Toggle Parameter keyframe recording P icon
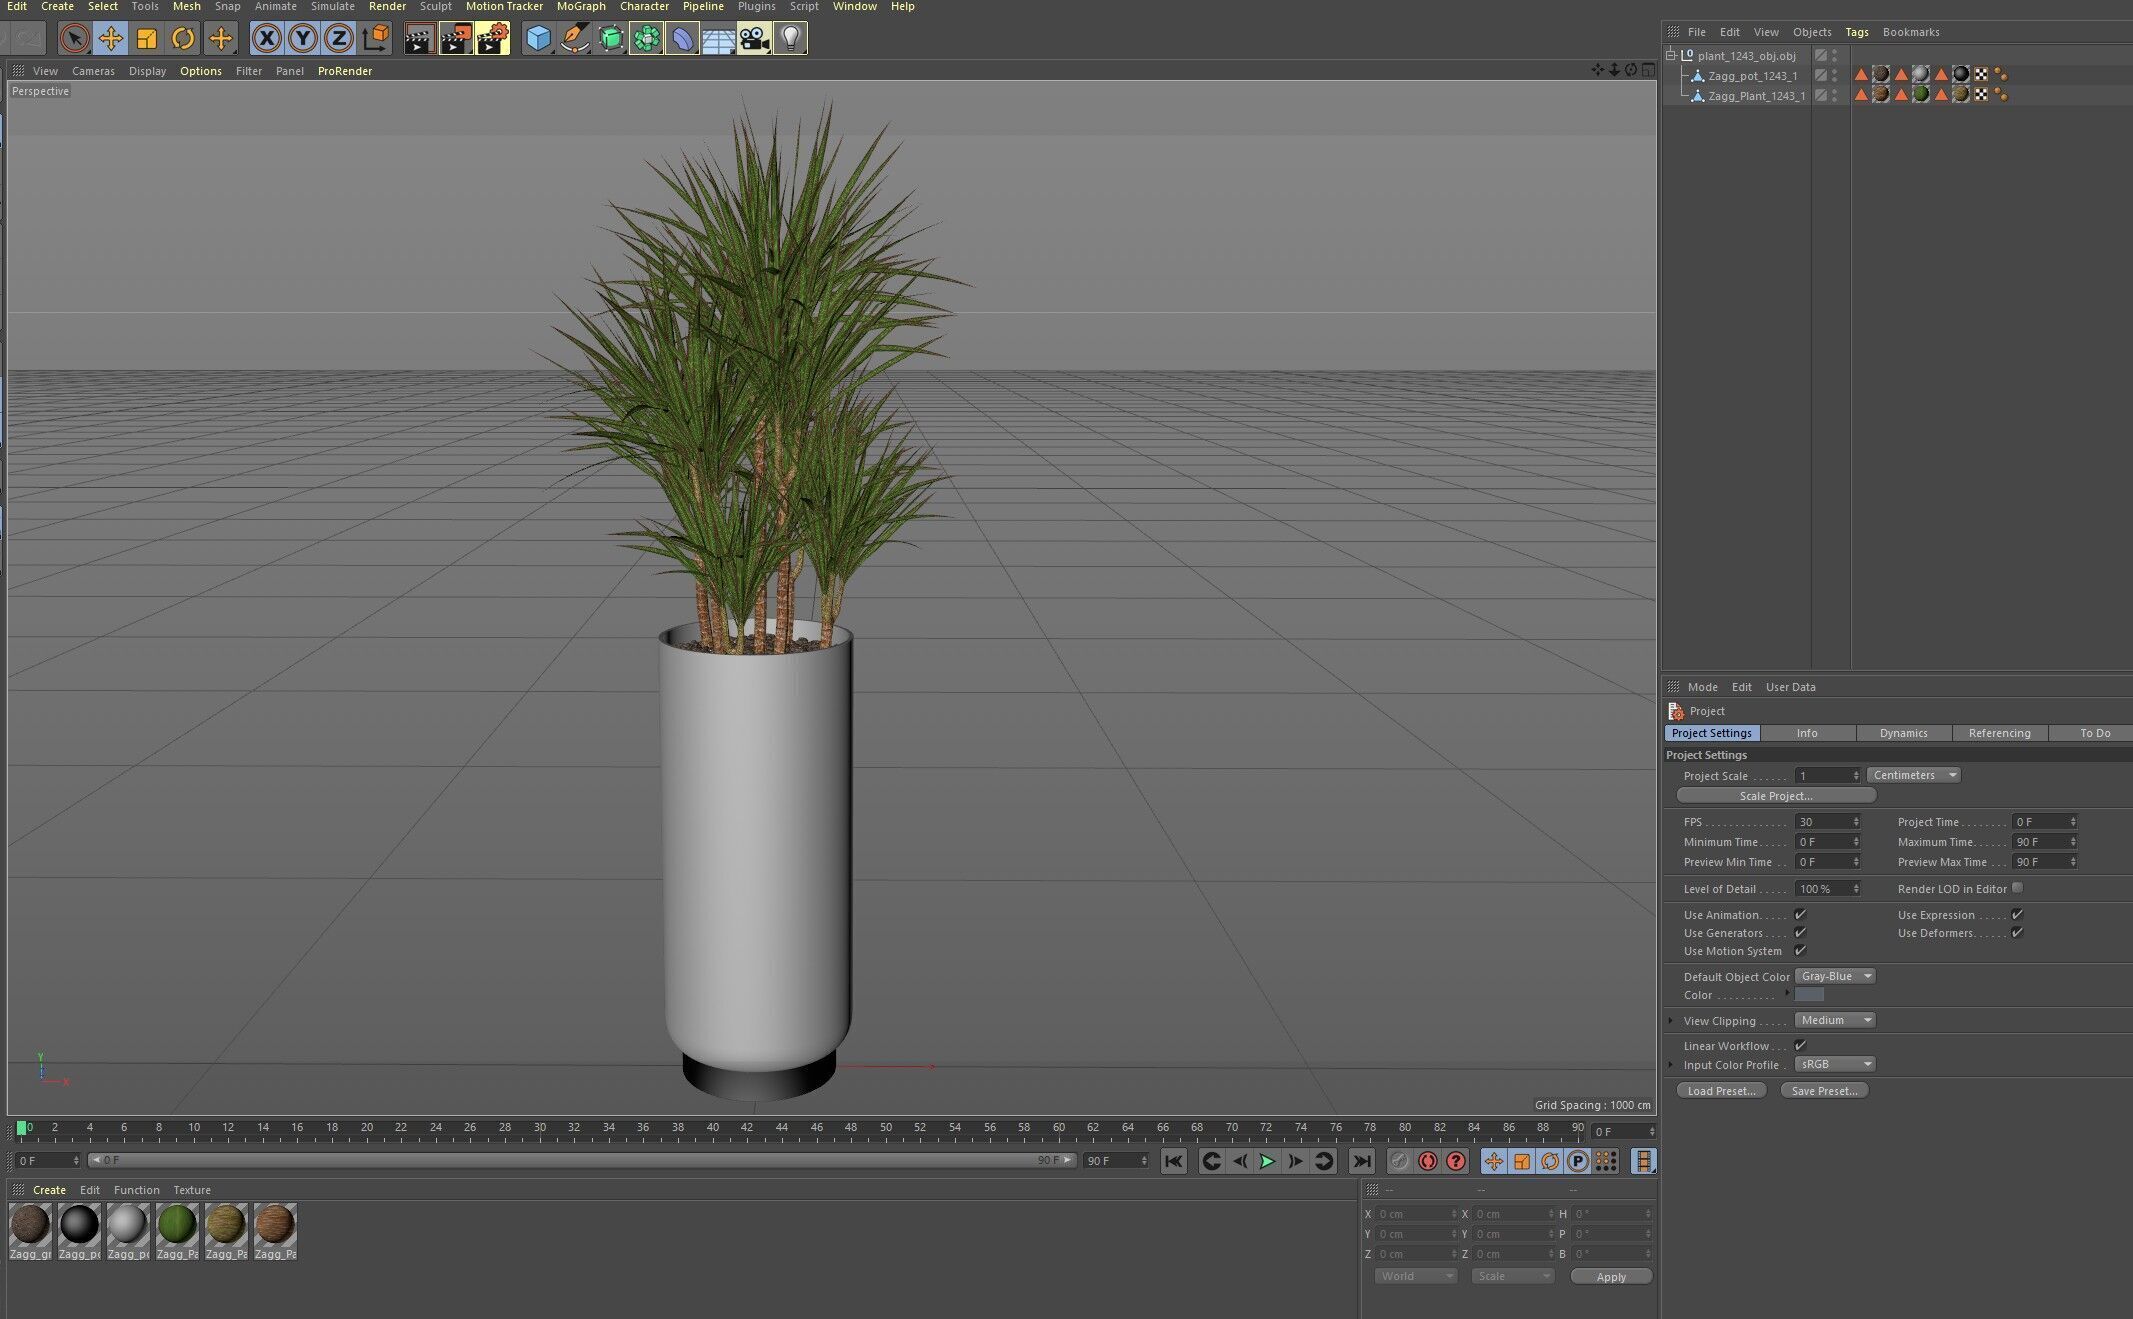The width and height of the screenshot is (2133, 1319). pos(1577,1161)
